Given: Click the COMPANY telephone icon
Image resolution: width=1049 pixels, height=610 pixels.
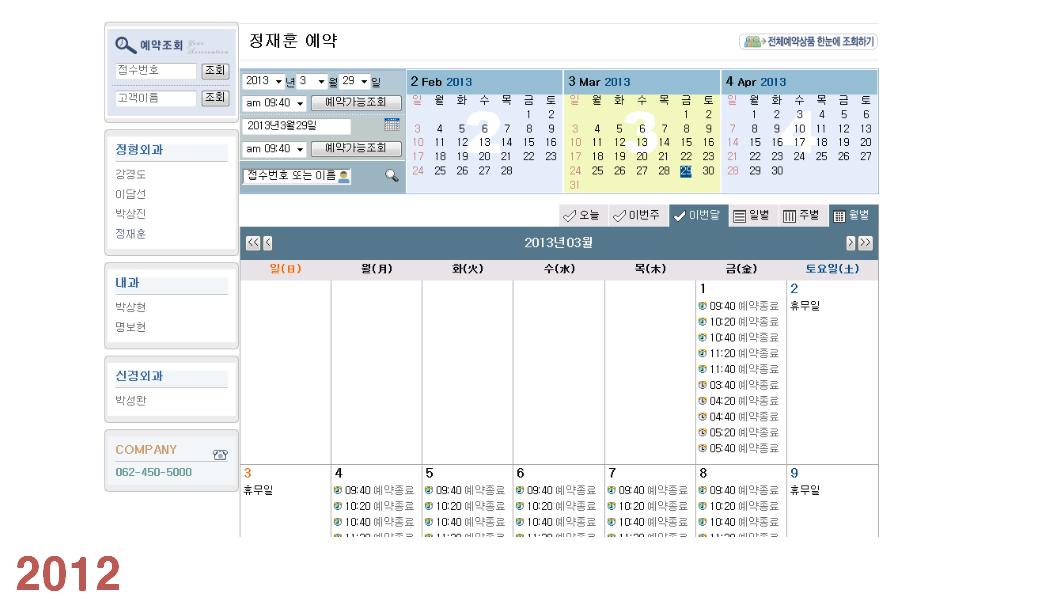Looking at the screenshot, I should (220, 454).
